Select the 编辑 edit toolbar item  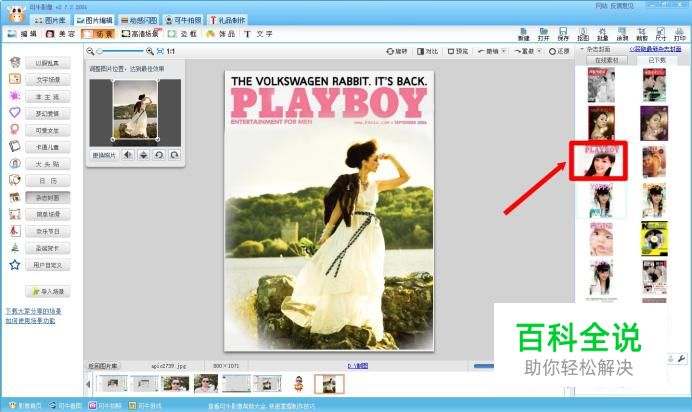[22, 34]
